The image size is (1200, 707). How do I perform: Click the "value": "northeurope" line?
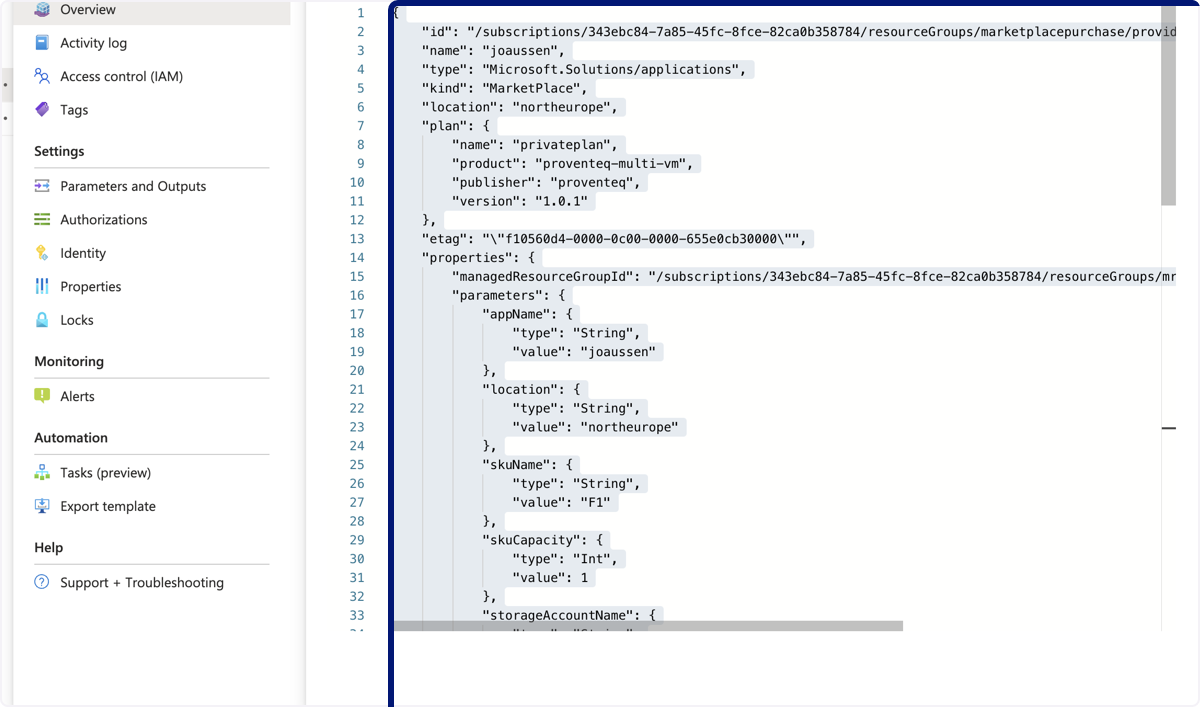click(x=598, y=427)
